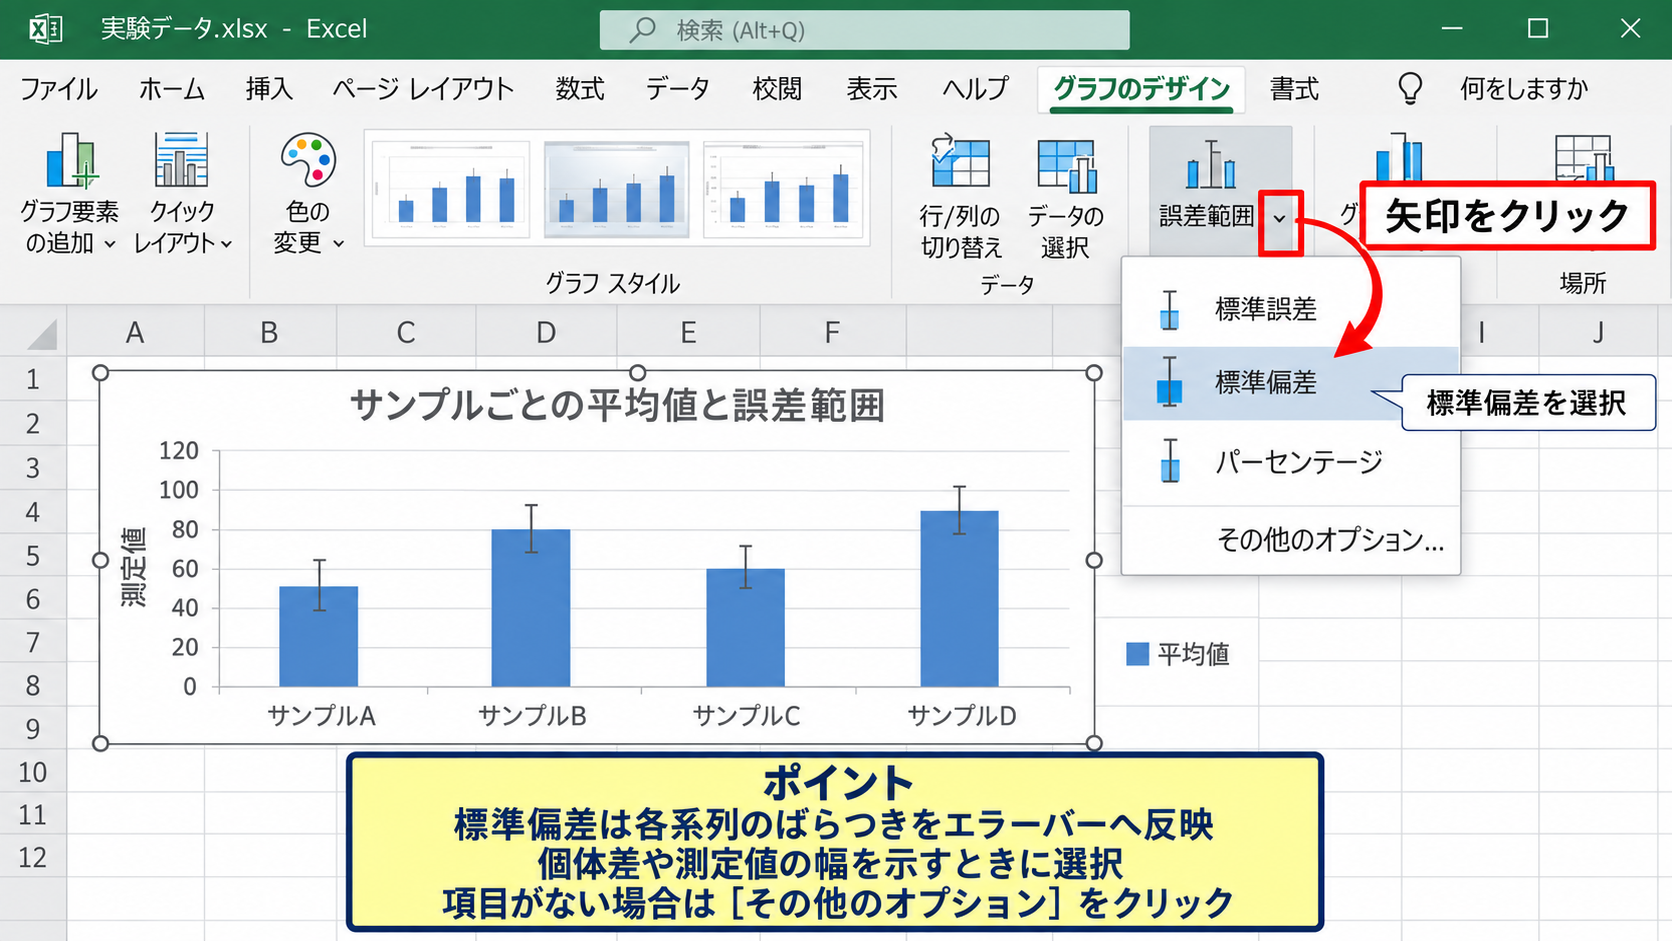Screen dimensions: 1672x941
Task: Click the 標準誤差 error bar icon
Action: pyautogui.click(x=1169, y=310)
